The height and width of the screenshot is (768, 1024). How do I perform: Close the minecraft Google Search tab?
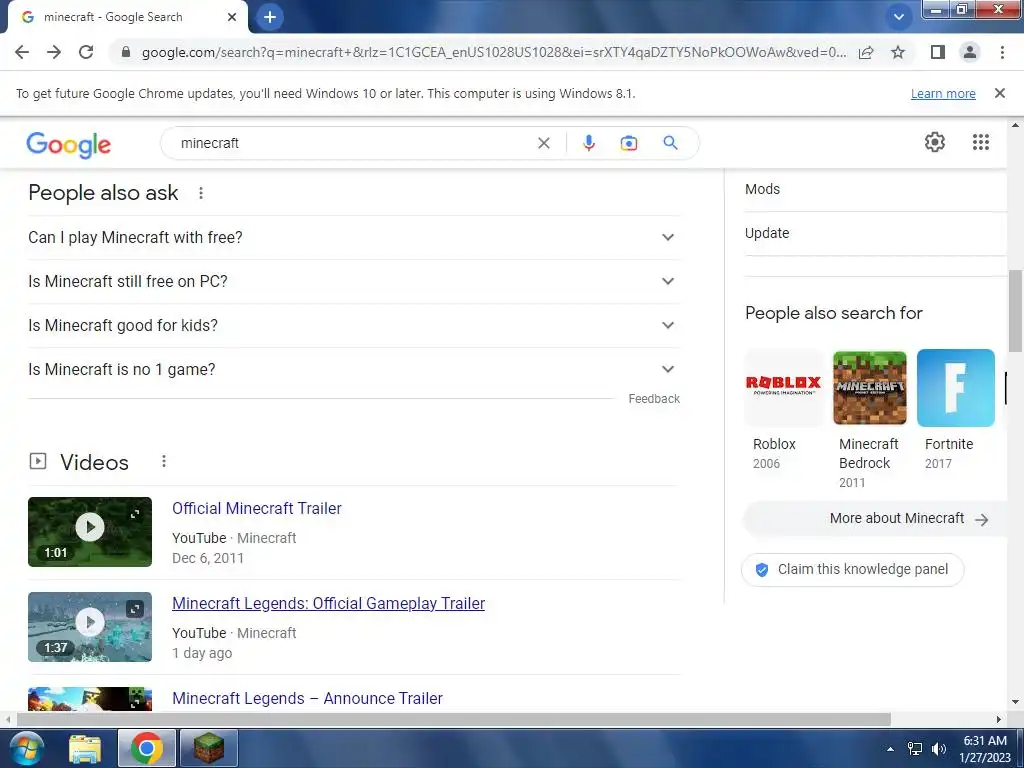[x=232, y=17]
